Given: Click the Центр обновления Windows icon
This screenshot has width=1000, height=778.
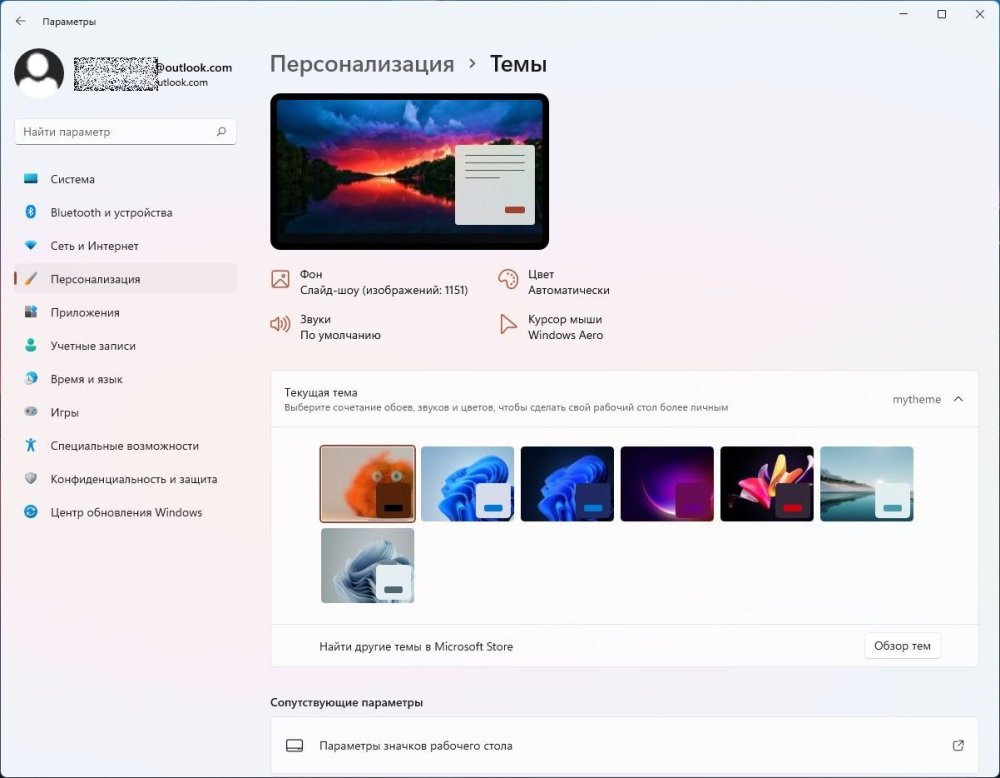Looking at the screenshot, I should pos(30,512).
